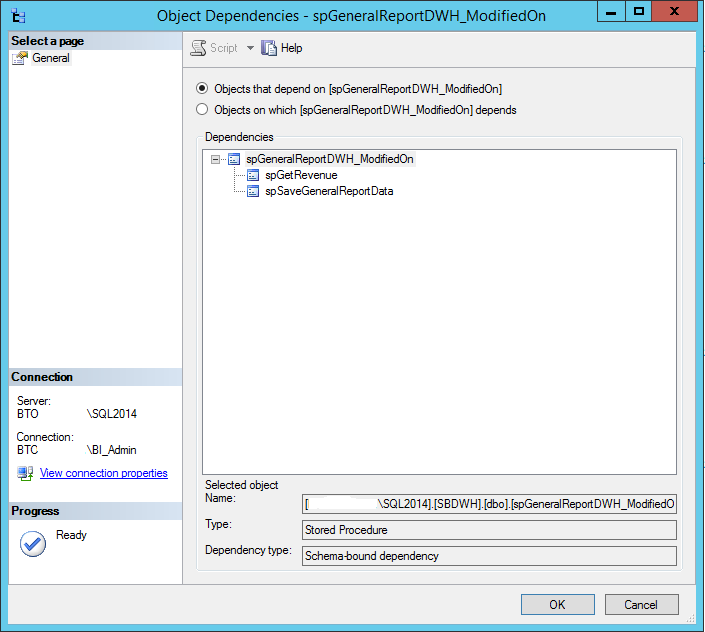Viewport: 705px width, 632px height.
Task: Open the Script dropdown arrow
Action: [x=250, y=48]
